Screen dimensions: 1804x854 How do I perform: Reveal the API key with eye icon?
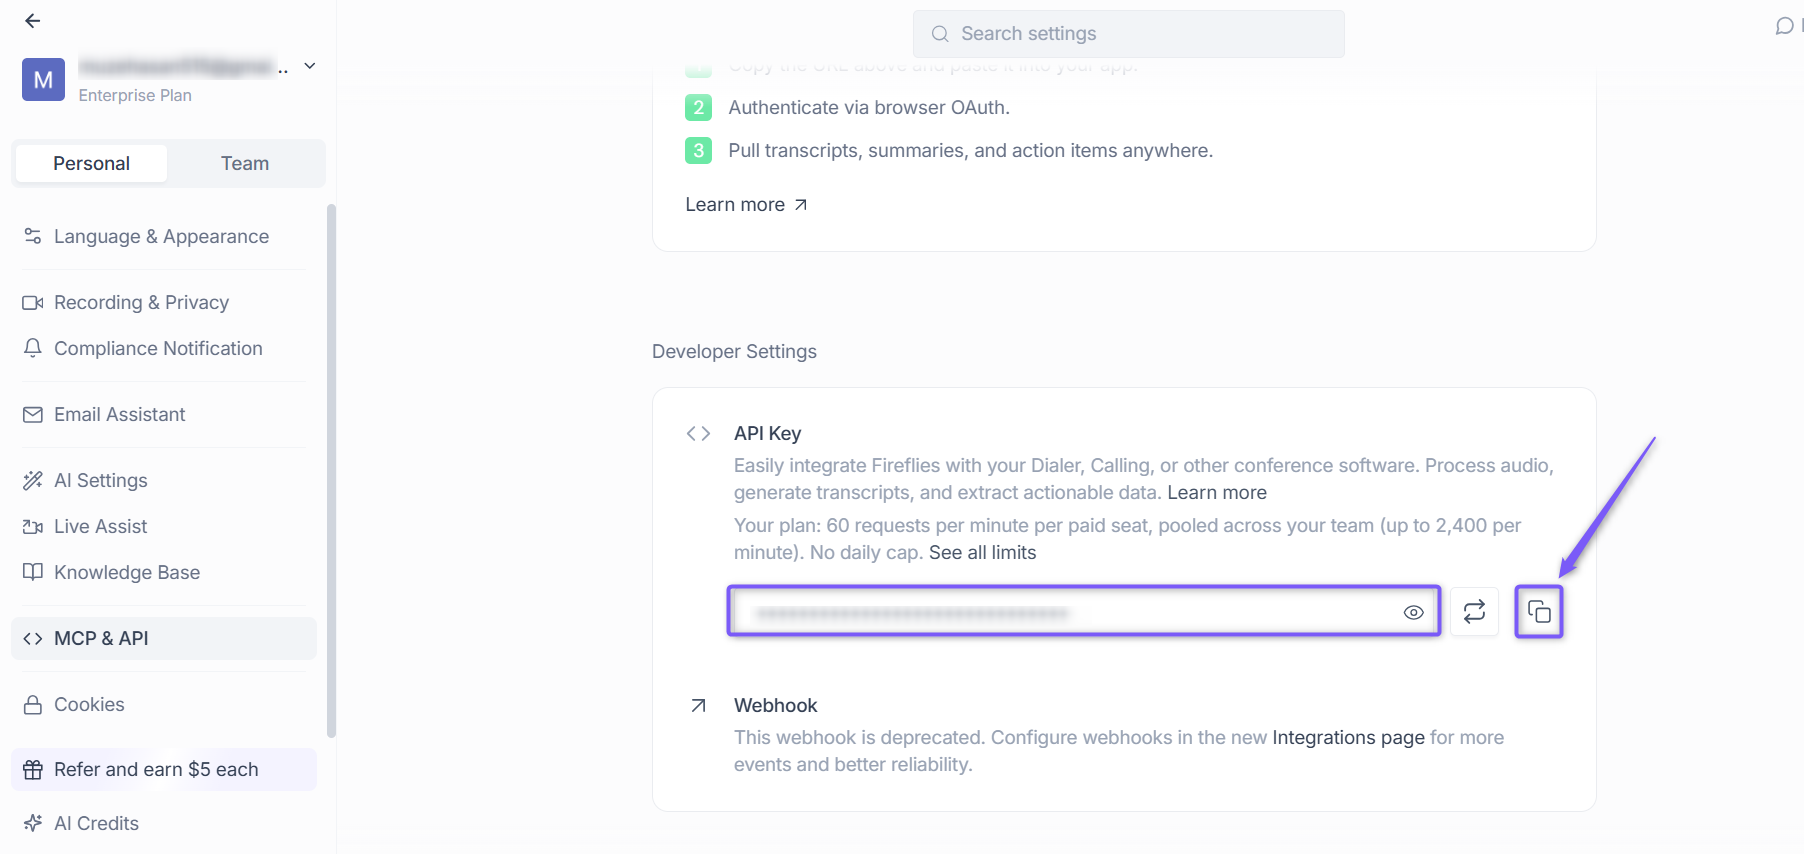click(1413, 613)
